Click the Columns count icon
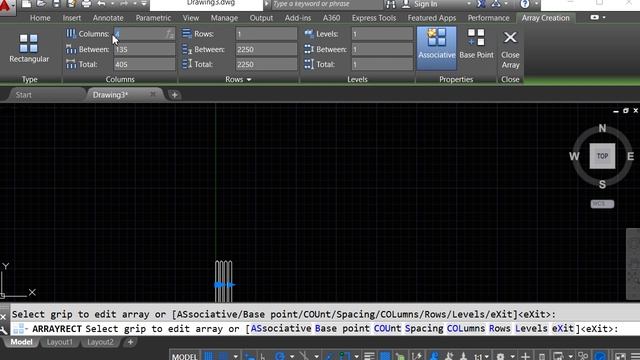This screenshot has height=360, width=640. coord(71,33)
